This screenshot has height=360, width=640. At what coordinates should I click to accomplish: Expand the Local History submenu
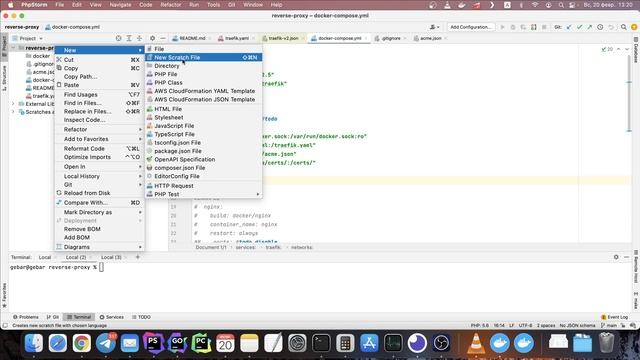click(x=100, y=176)
